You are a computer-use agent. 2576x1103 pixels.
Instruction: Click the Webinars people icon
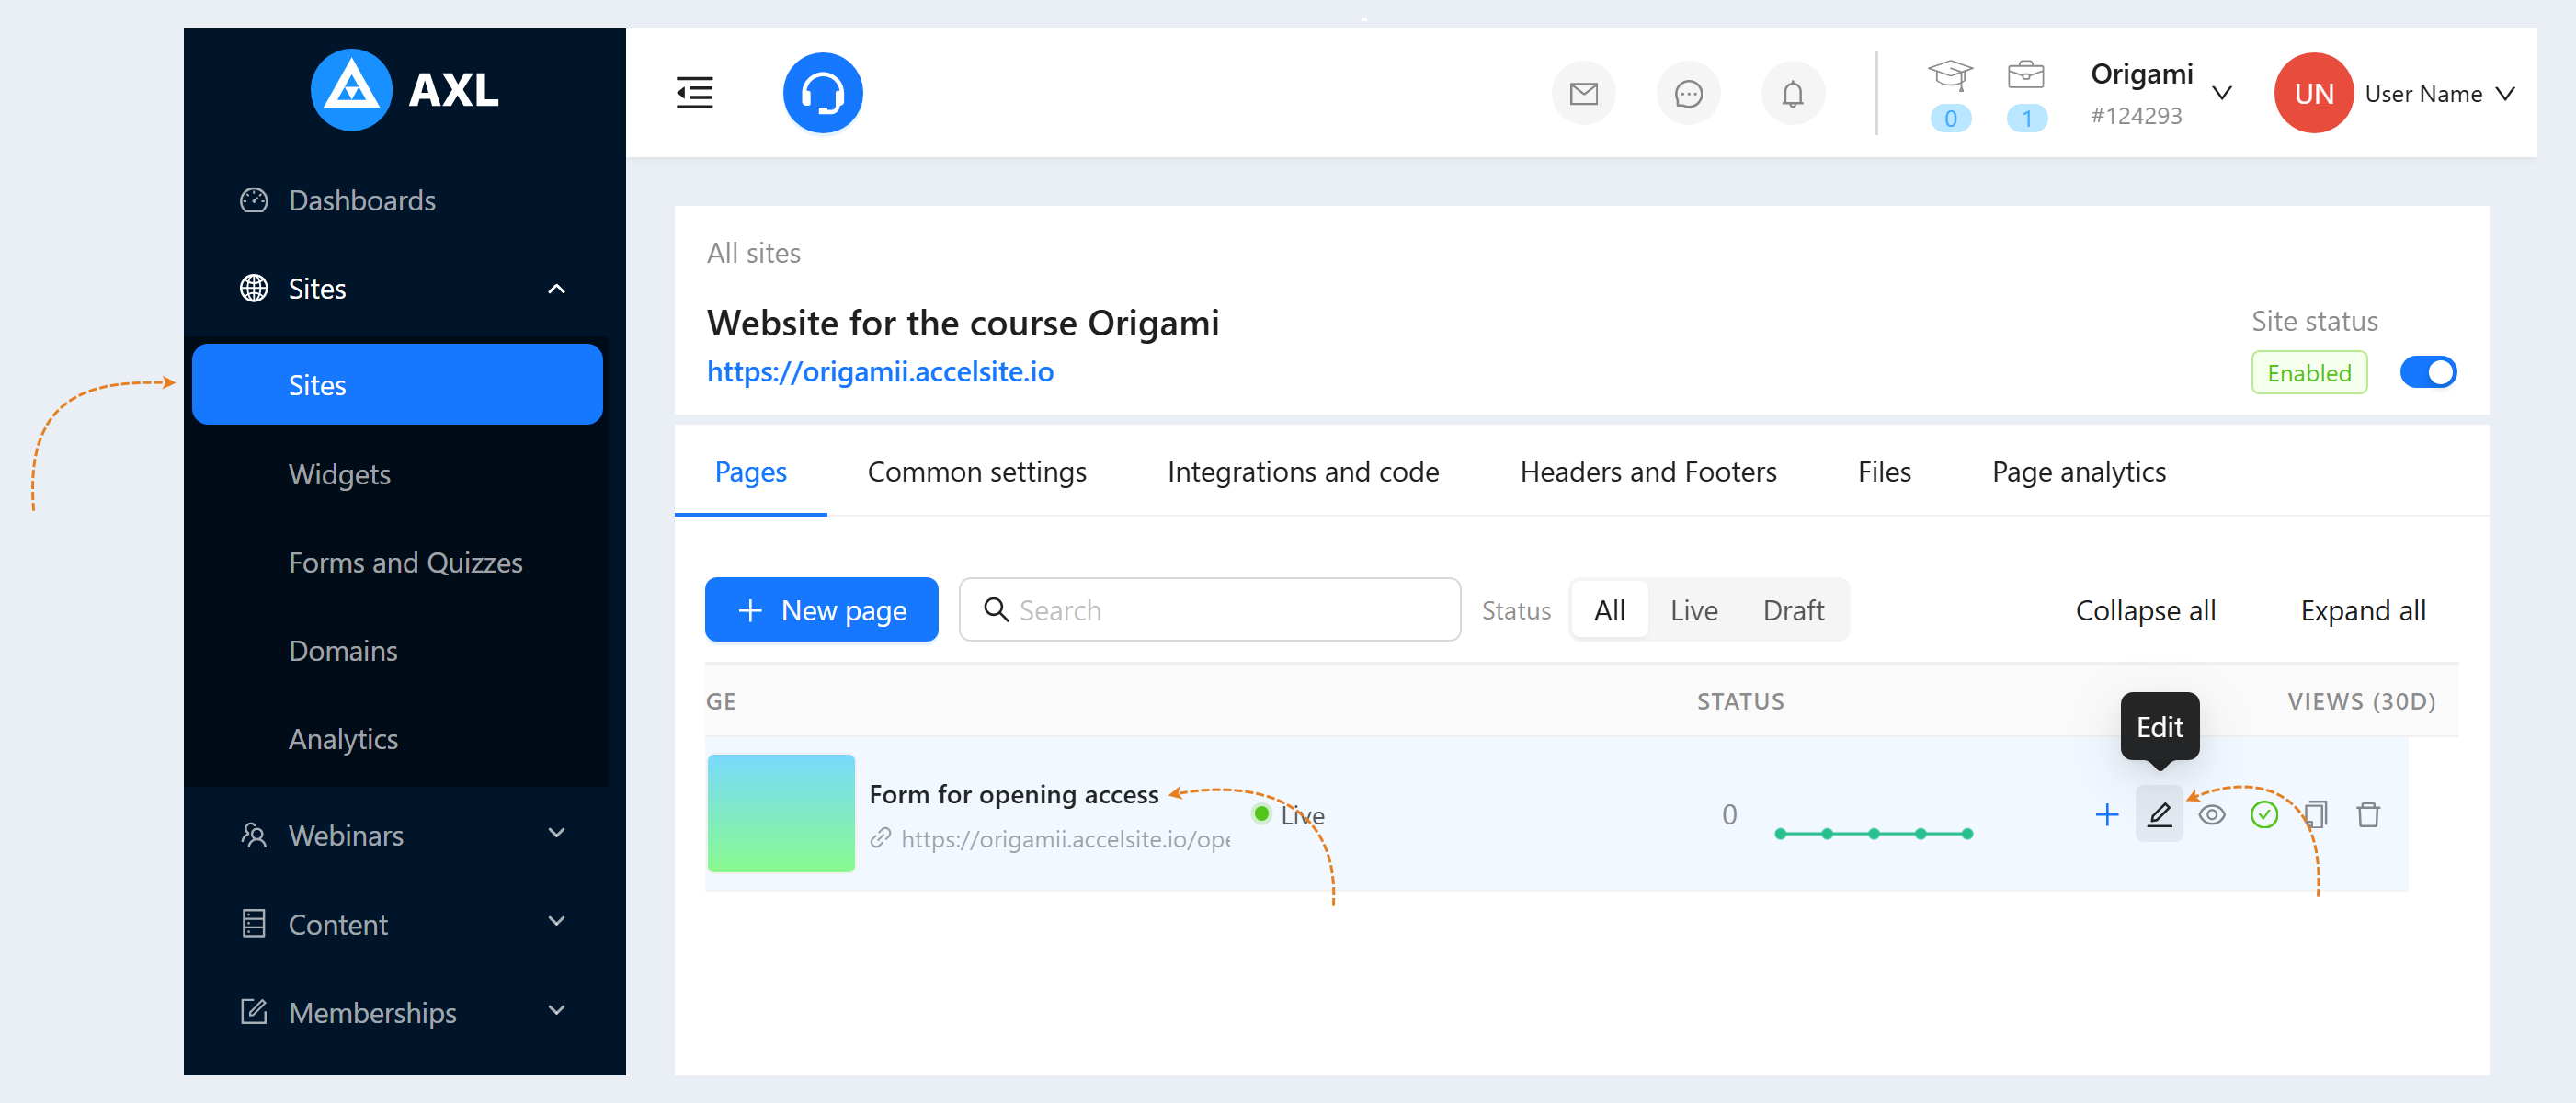[x=254, y=835]
